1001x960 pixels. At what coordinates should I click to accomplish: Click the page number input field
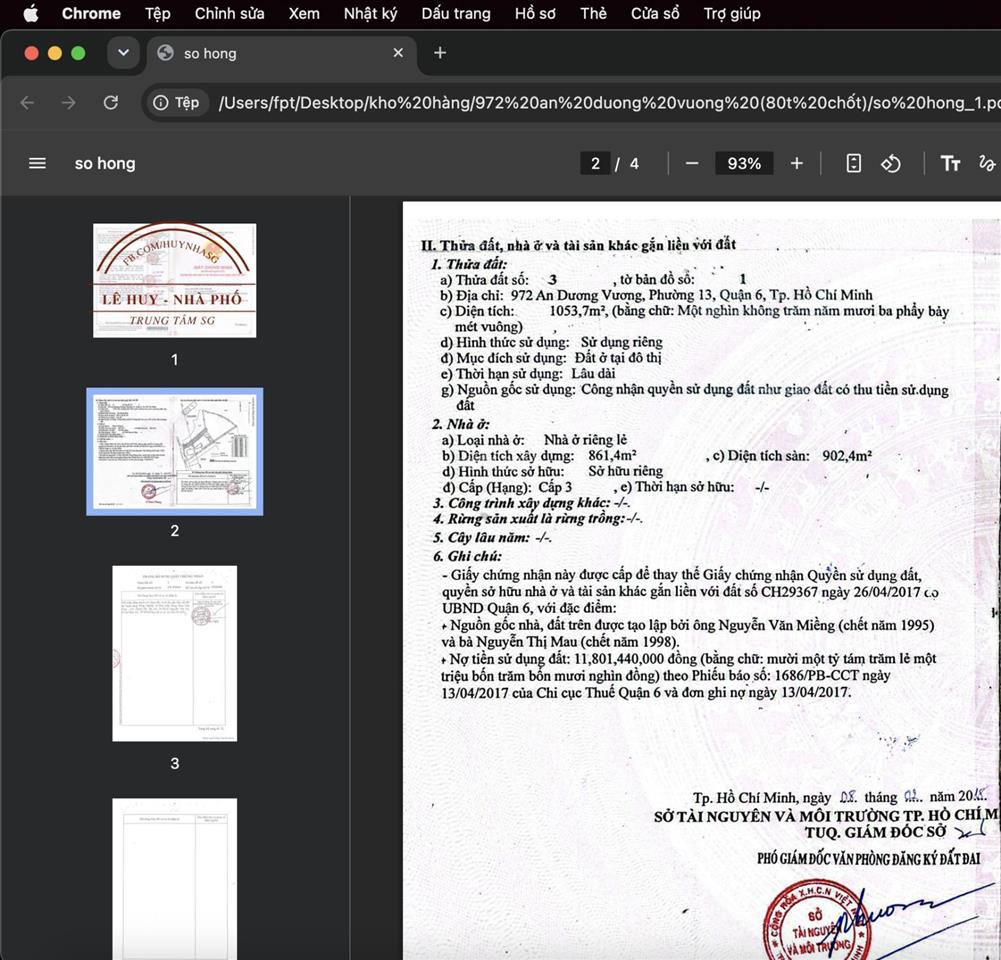595,163
